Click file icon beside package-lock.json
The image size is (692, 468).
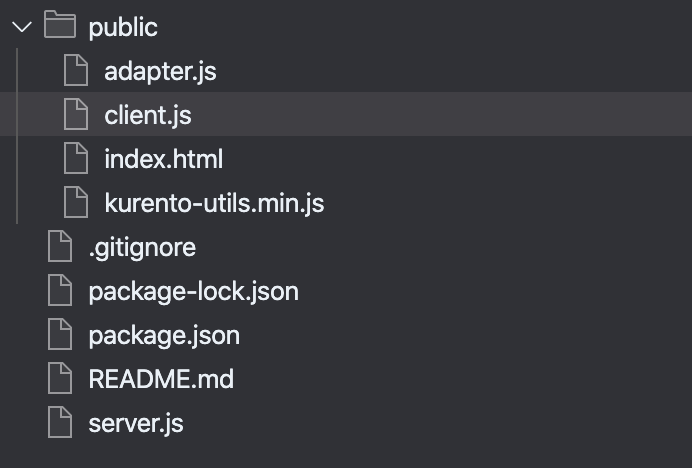pyautogui.click(x=60, y=290)
